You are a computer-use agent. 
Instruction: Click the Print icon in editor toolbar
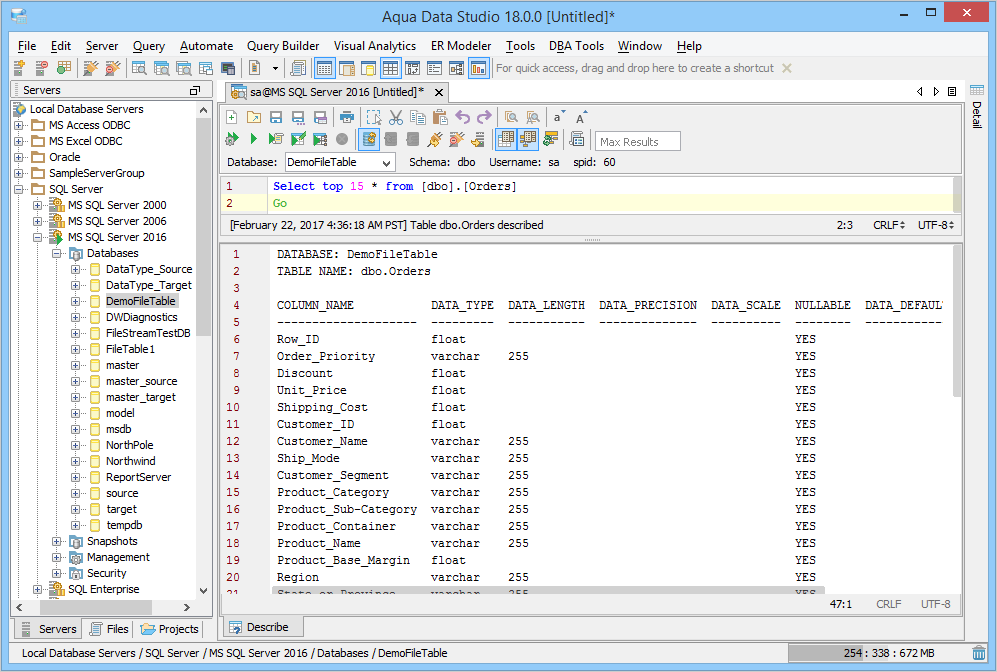(347, 117)
